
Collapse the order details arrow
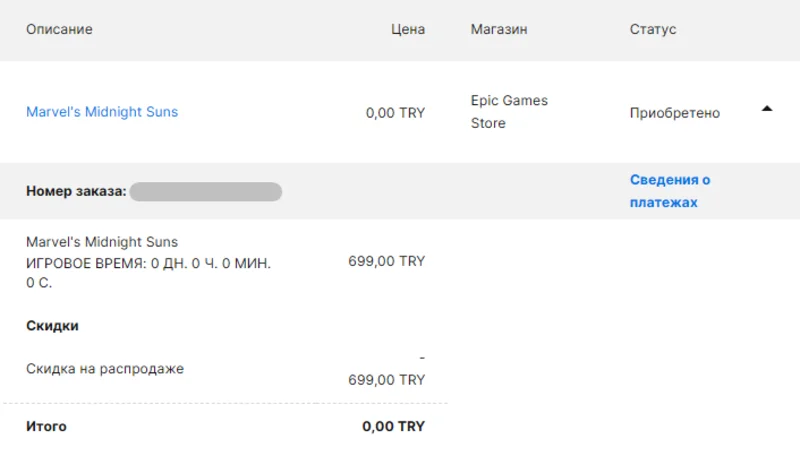(767, 109)
